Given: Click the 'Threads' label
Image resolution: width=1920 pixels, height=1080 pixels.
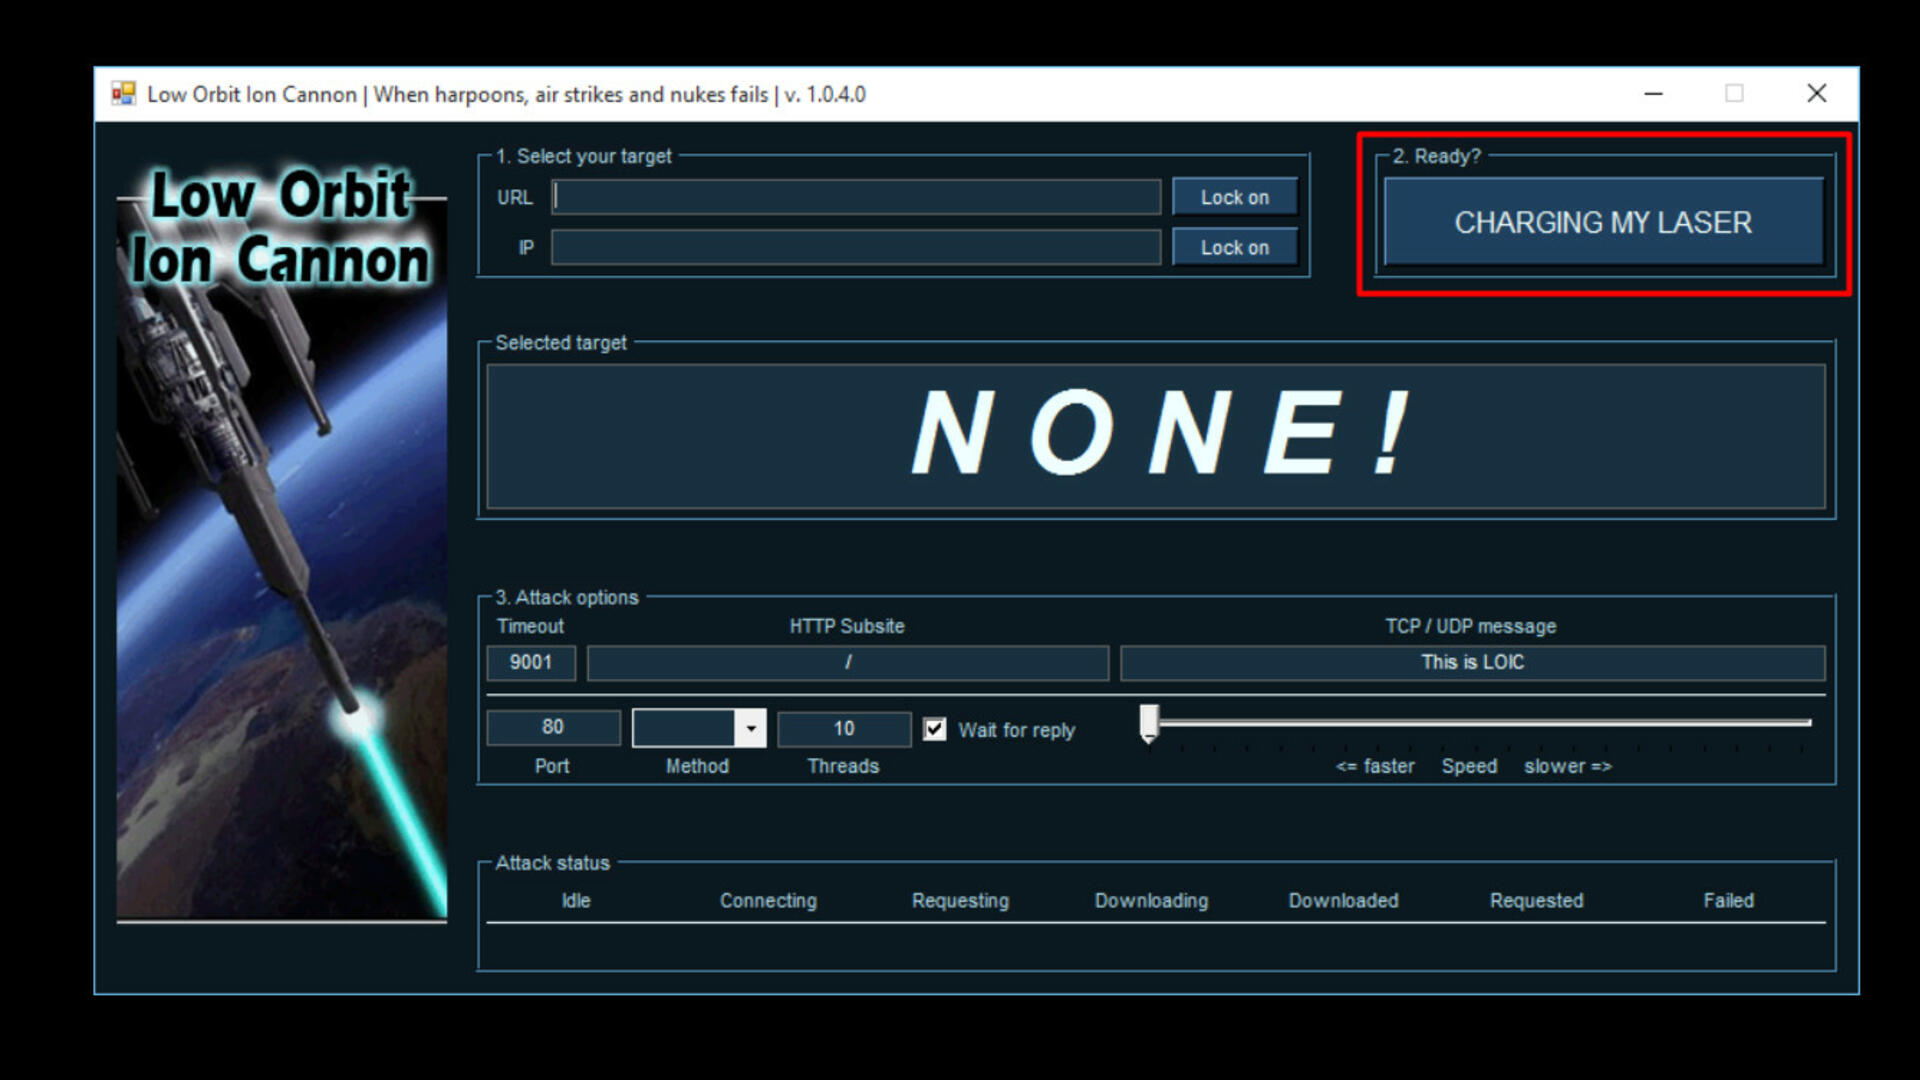Looking at the screenshot, I should click(x=843, y=766).
